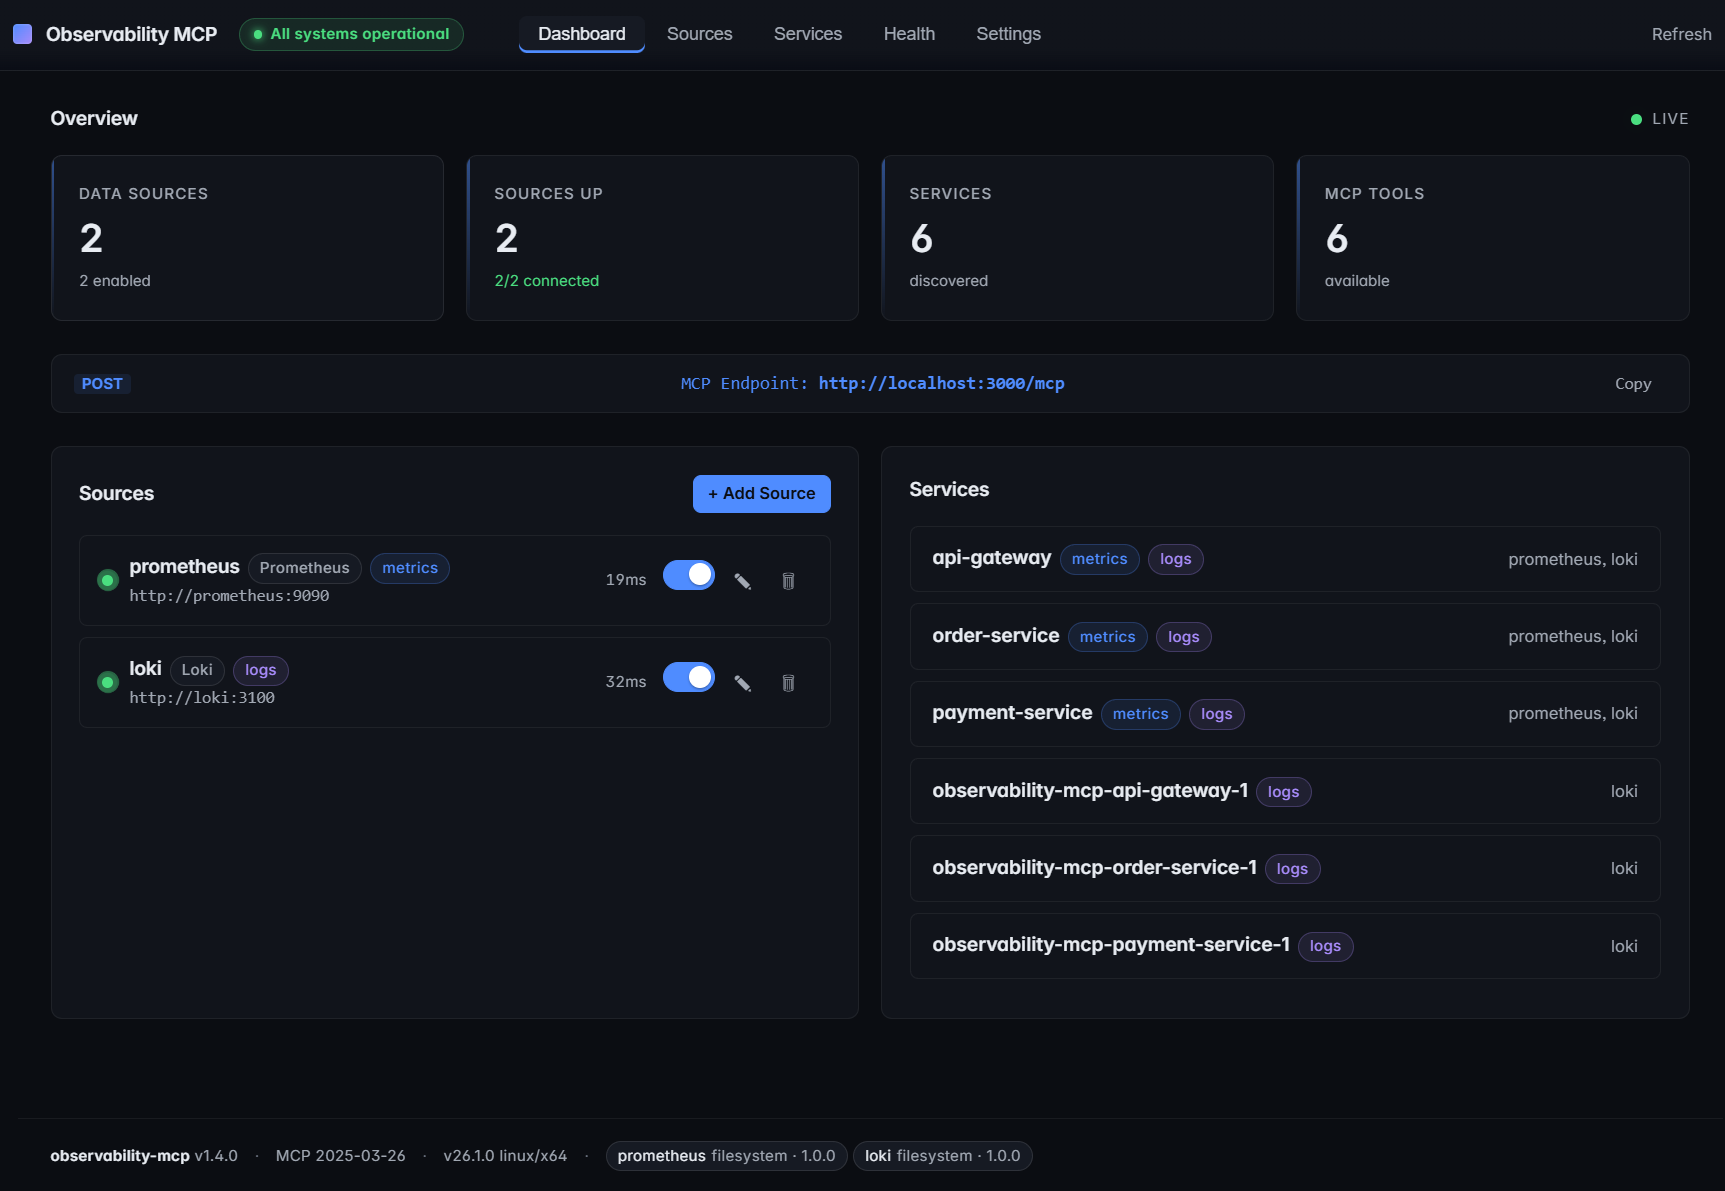
Task: Click the metrics tag on order-service
Action: (1108, 637)
